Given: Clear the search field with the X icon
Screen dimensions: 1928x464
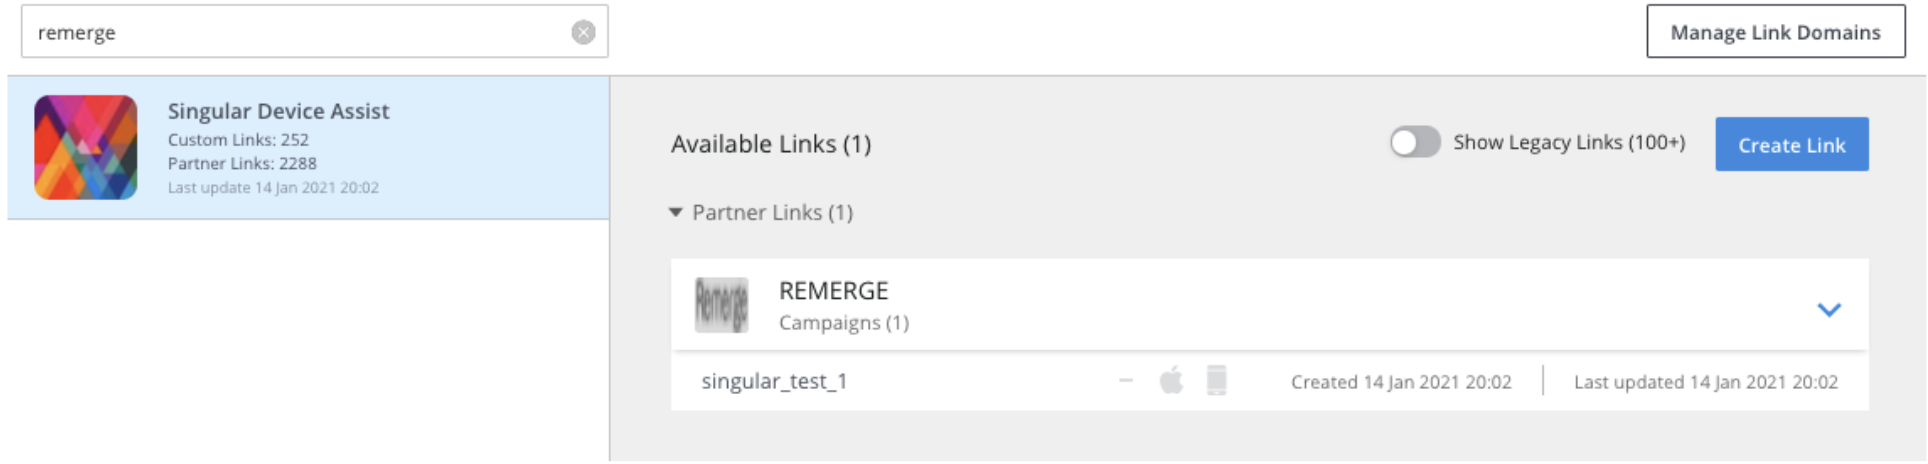Looking at the screenshot, I should 583,32.
